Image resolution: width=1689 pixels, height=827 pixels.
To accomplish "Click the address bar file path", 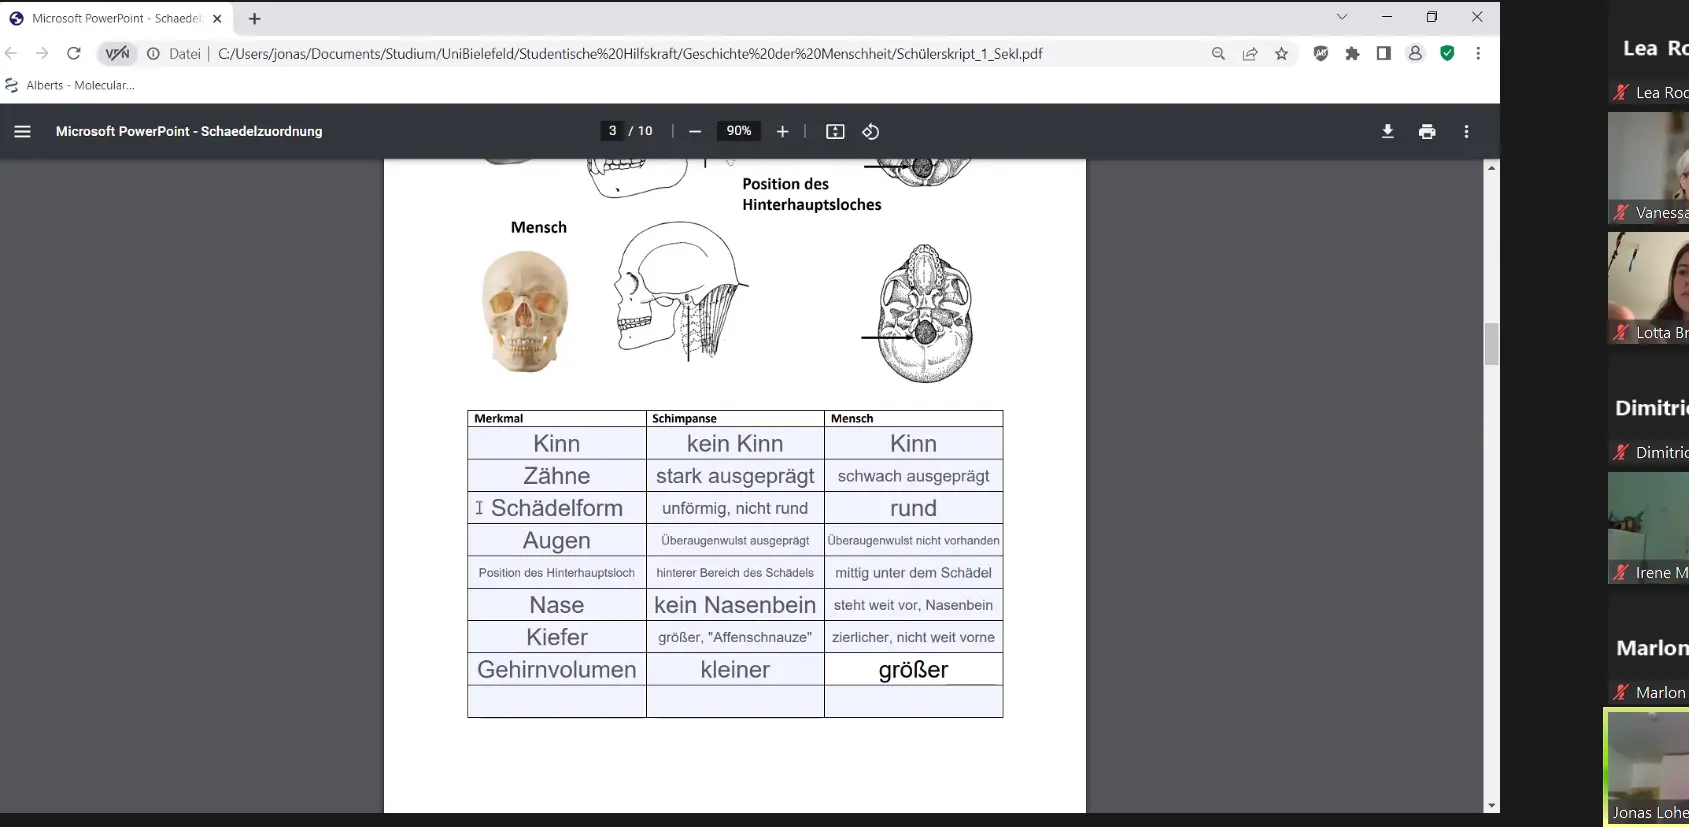I will (x=630, y=54).
